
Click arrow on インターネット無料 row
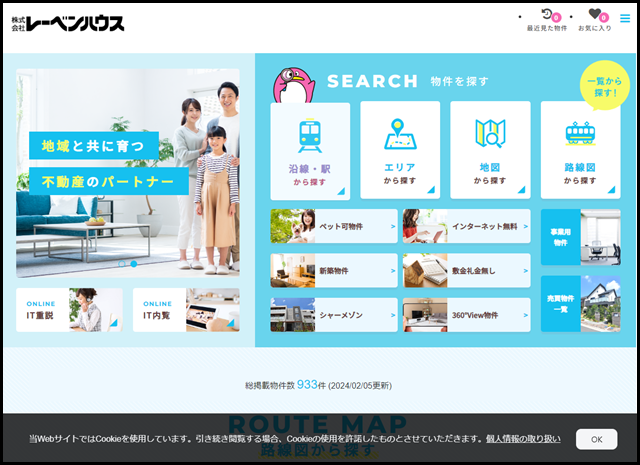pos(525,226)
